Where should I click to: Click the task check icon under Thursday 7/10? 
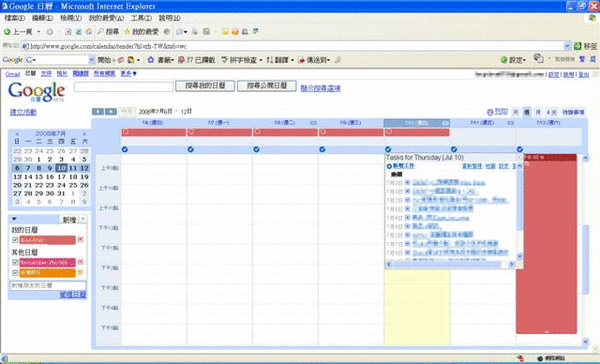[x=388, y=149]
